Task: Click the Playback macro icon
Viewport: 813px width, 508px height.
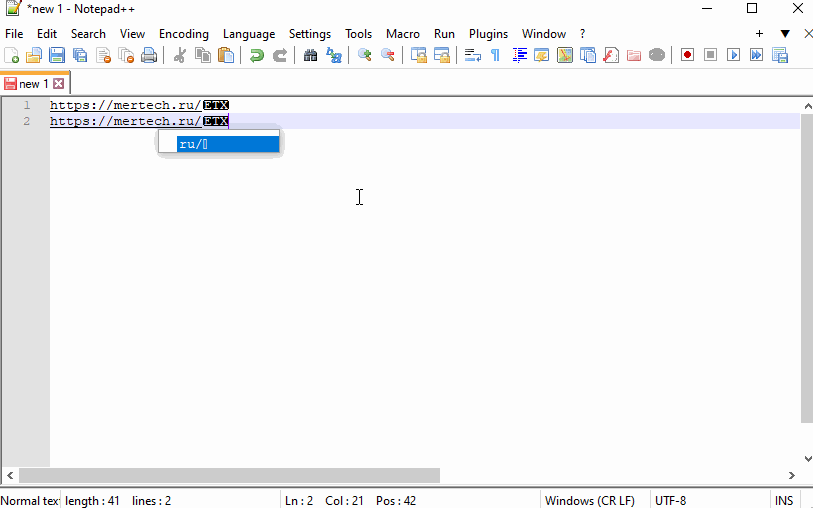Action: coord(733,56)
